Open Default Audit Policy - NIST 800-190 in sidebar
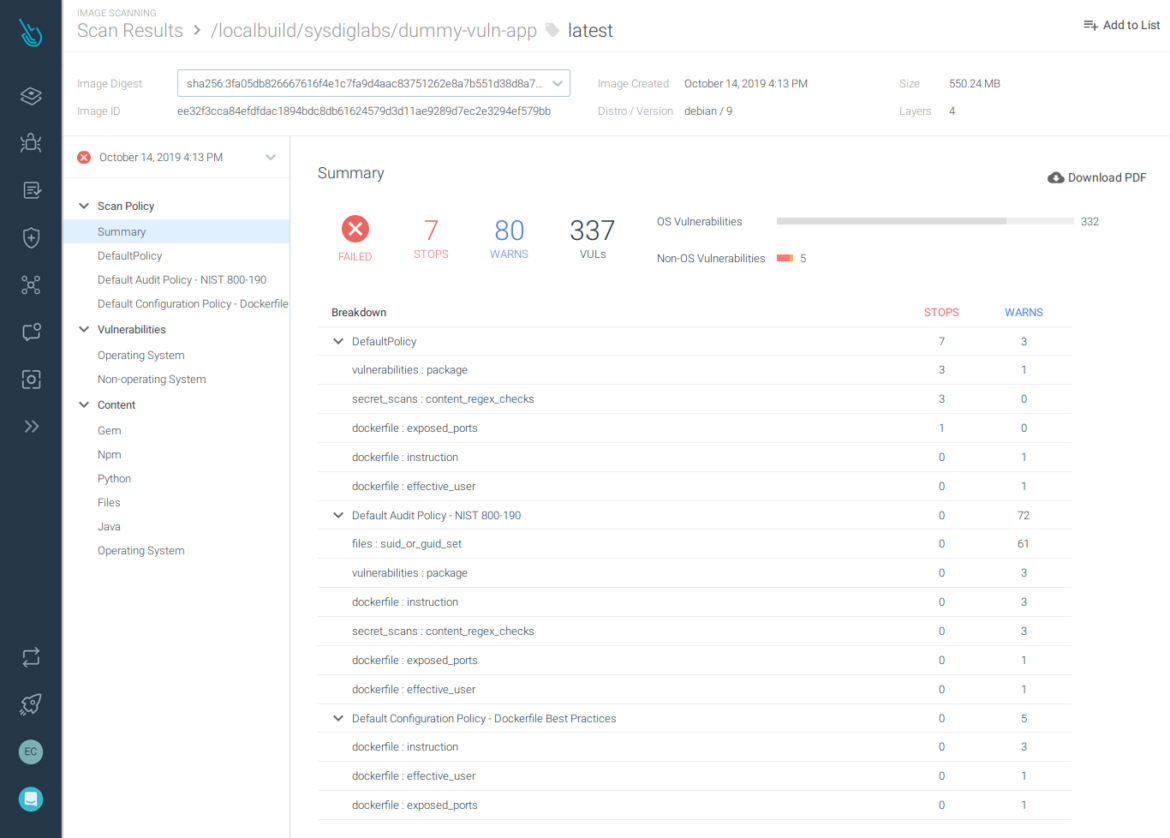The width and height of the screenshot is (1170, 838). 182,280
